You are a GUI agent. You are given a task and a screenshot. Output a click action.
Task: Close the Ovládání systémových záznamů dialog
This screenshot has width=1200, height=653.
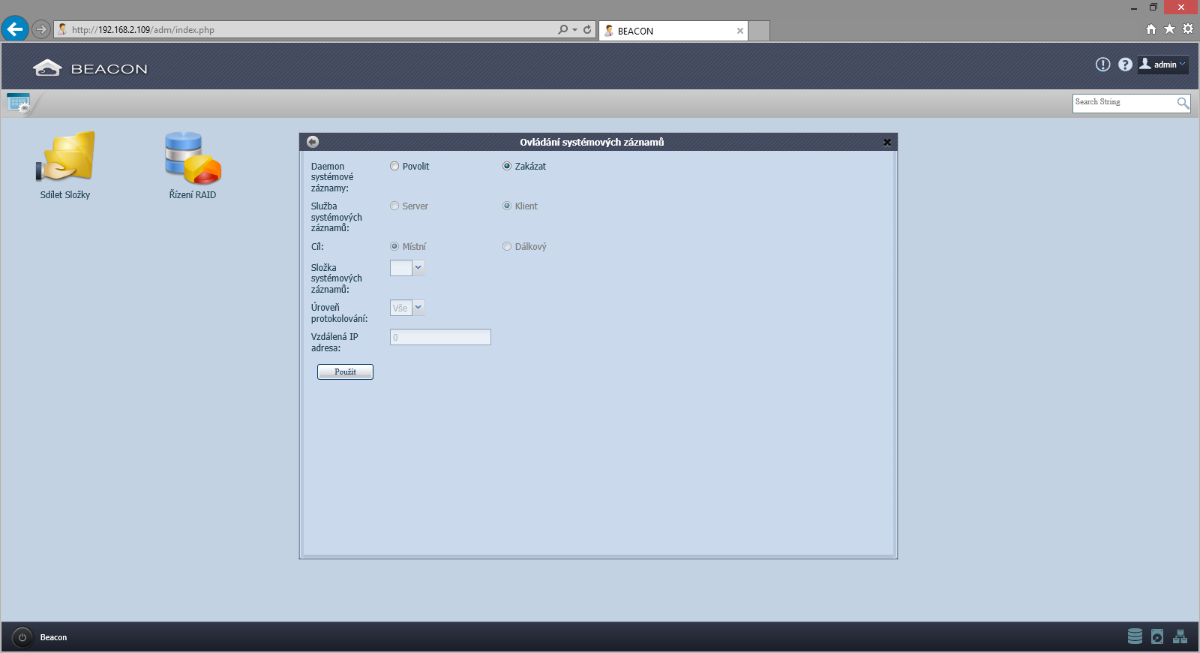pyautogui.click(x=887, y=142)
